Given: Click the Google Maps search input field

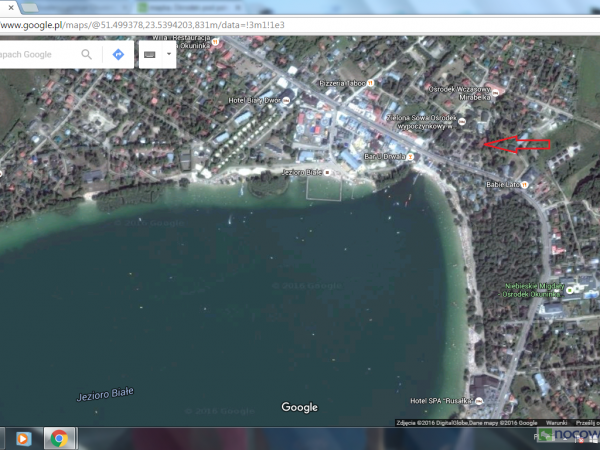Looking at the screenshot, I should tap(35, 54).
